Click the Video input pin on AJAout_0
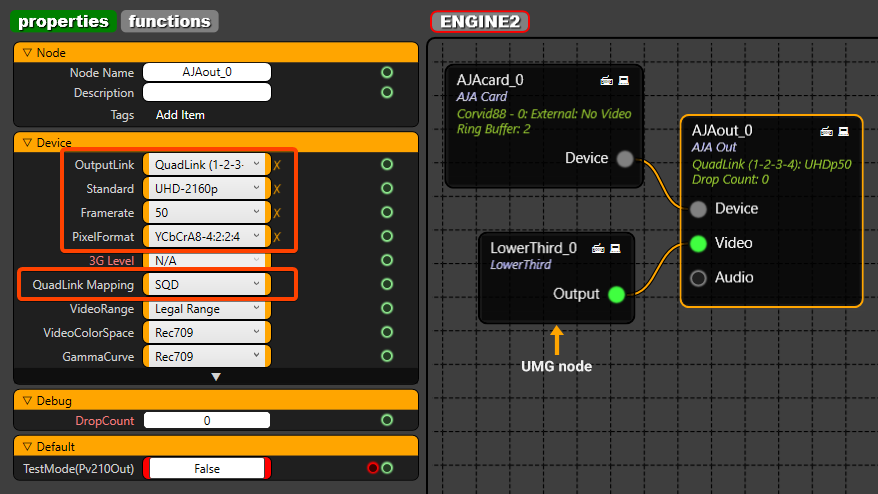Image resolution: width=878 pixels, height=494 pixels. tap(699, 243)
